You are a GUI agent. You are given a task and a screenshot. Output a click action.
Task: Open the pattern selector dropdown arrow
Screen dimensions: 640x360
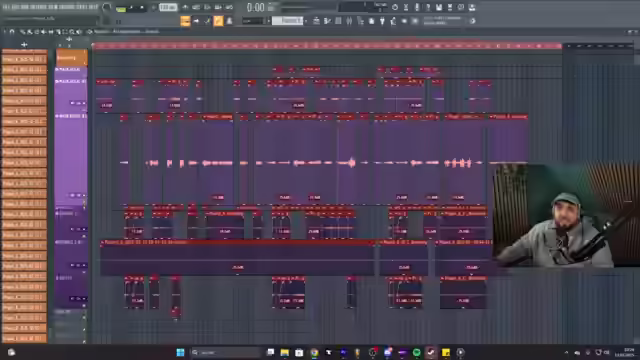coord(306,21)
